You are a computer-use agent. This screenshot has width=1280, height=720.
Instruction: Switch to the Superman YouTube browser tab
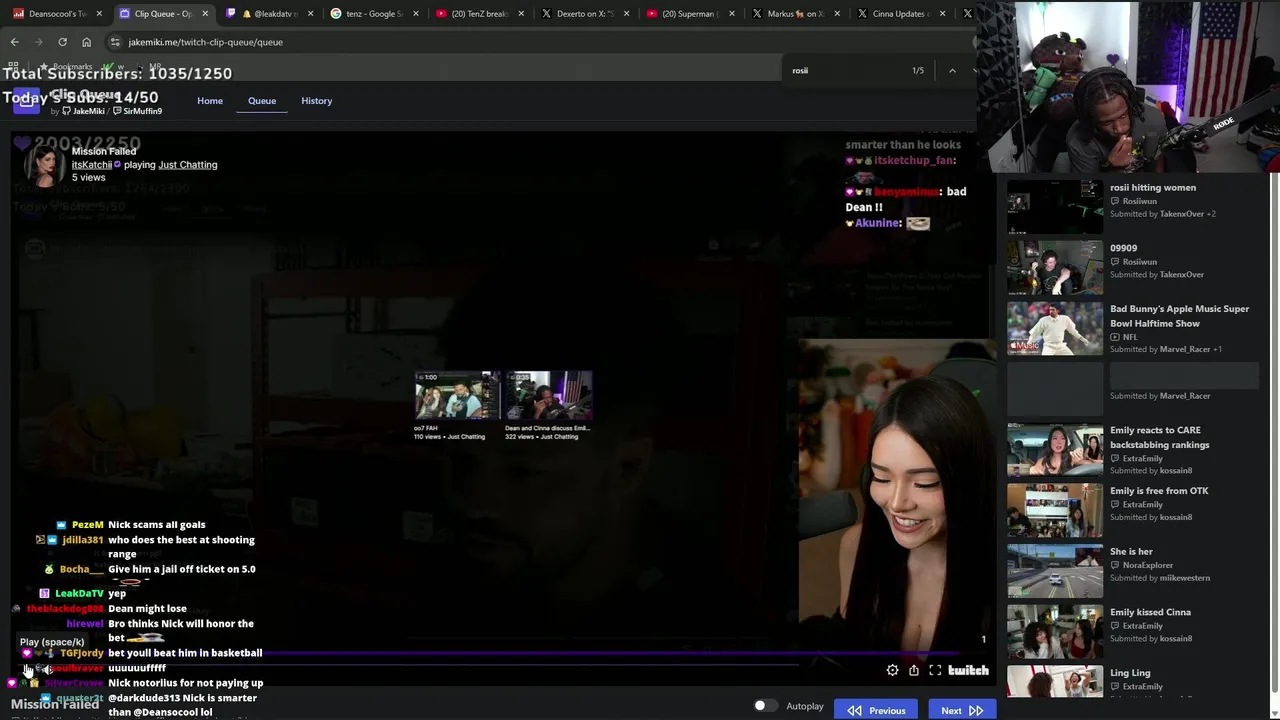(x=691, y=14)
